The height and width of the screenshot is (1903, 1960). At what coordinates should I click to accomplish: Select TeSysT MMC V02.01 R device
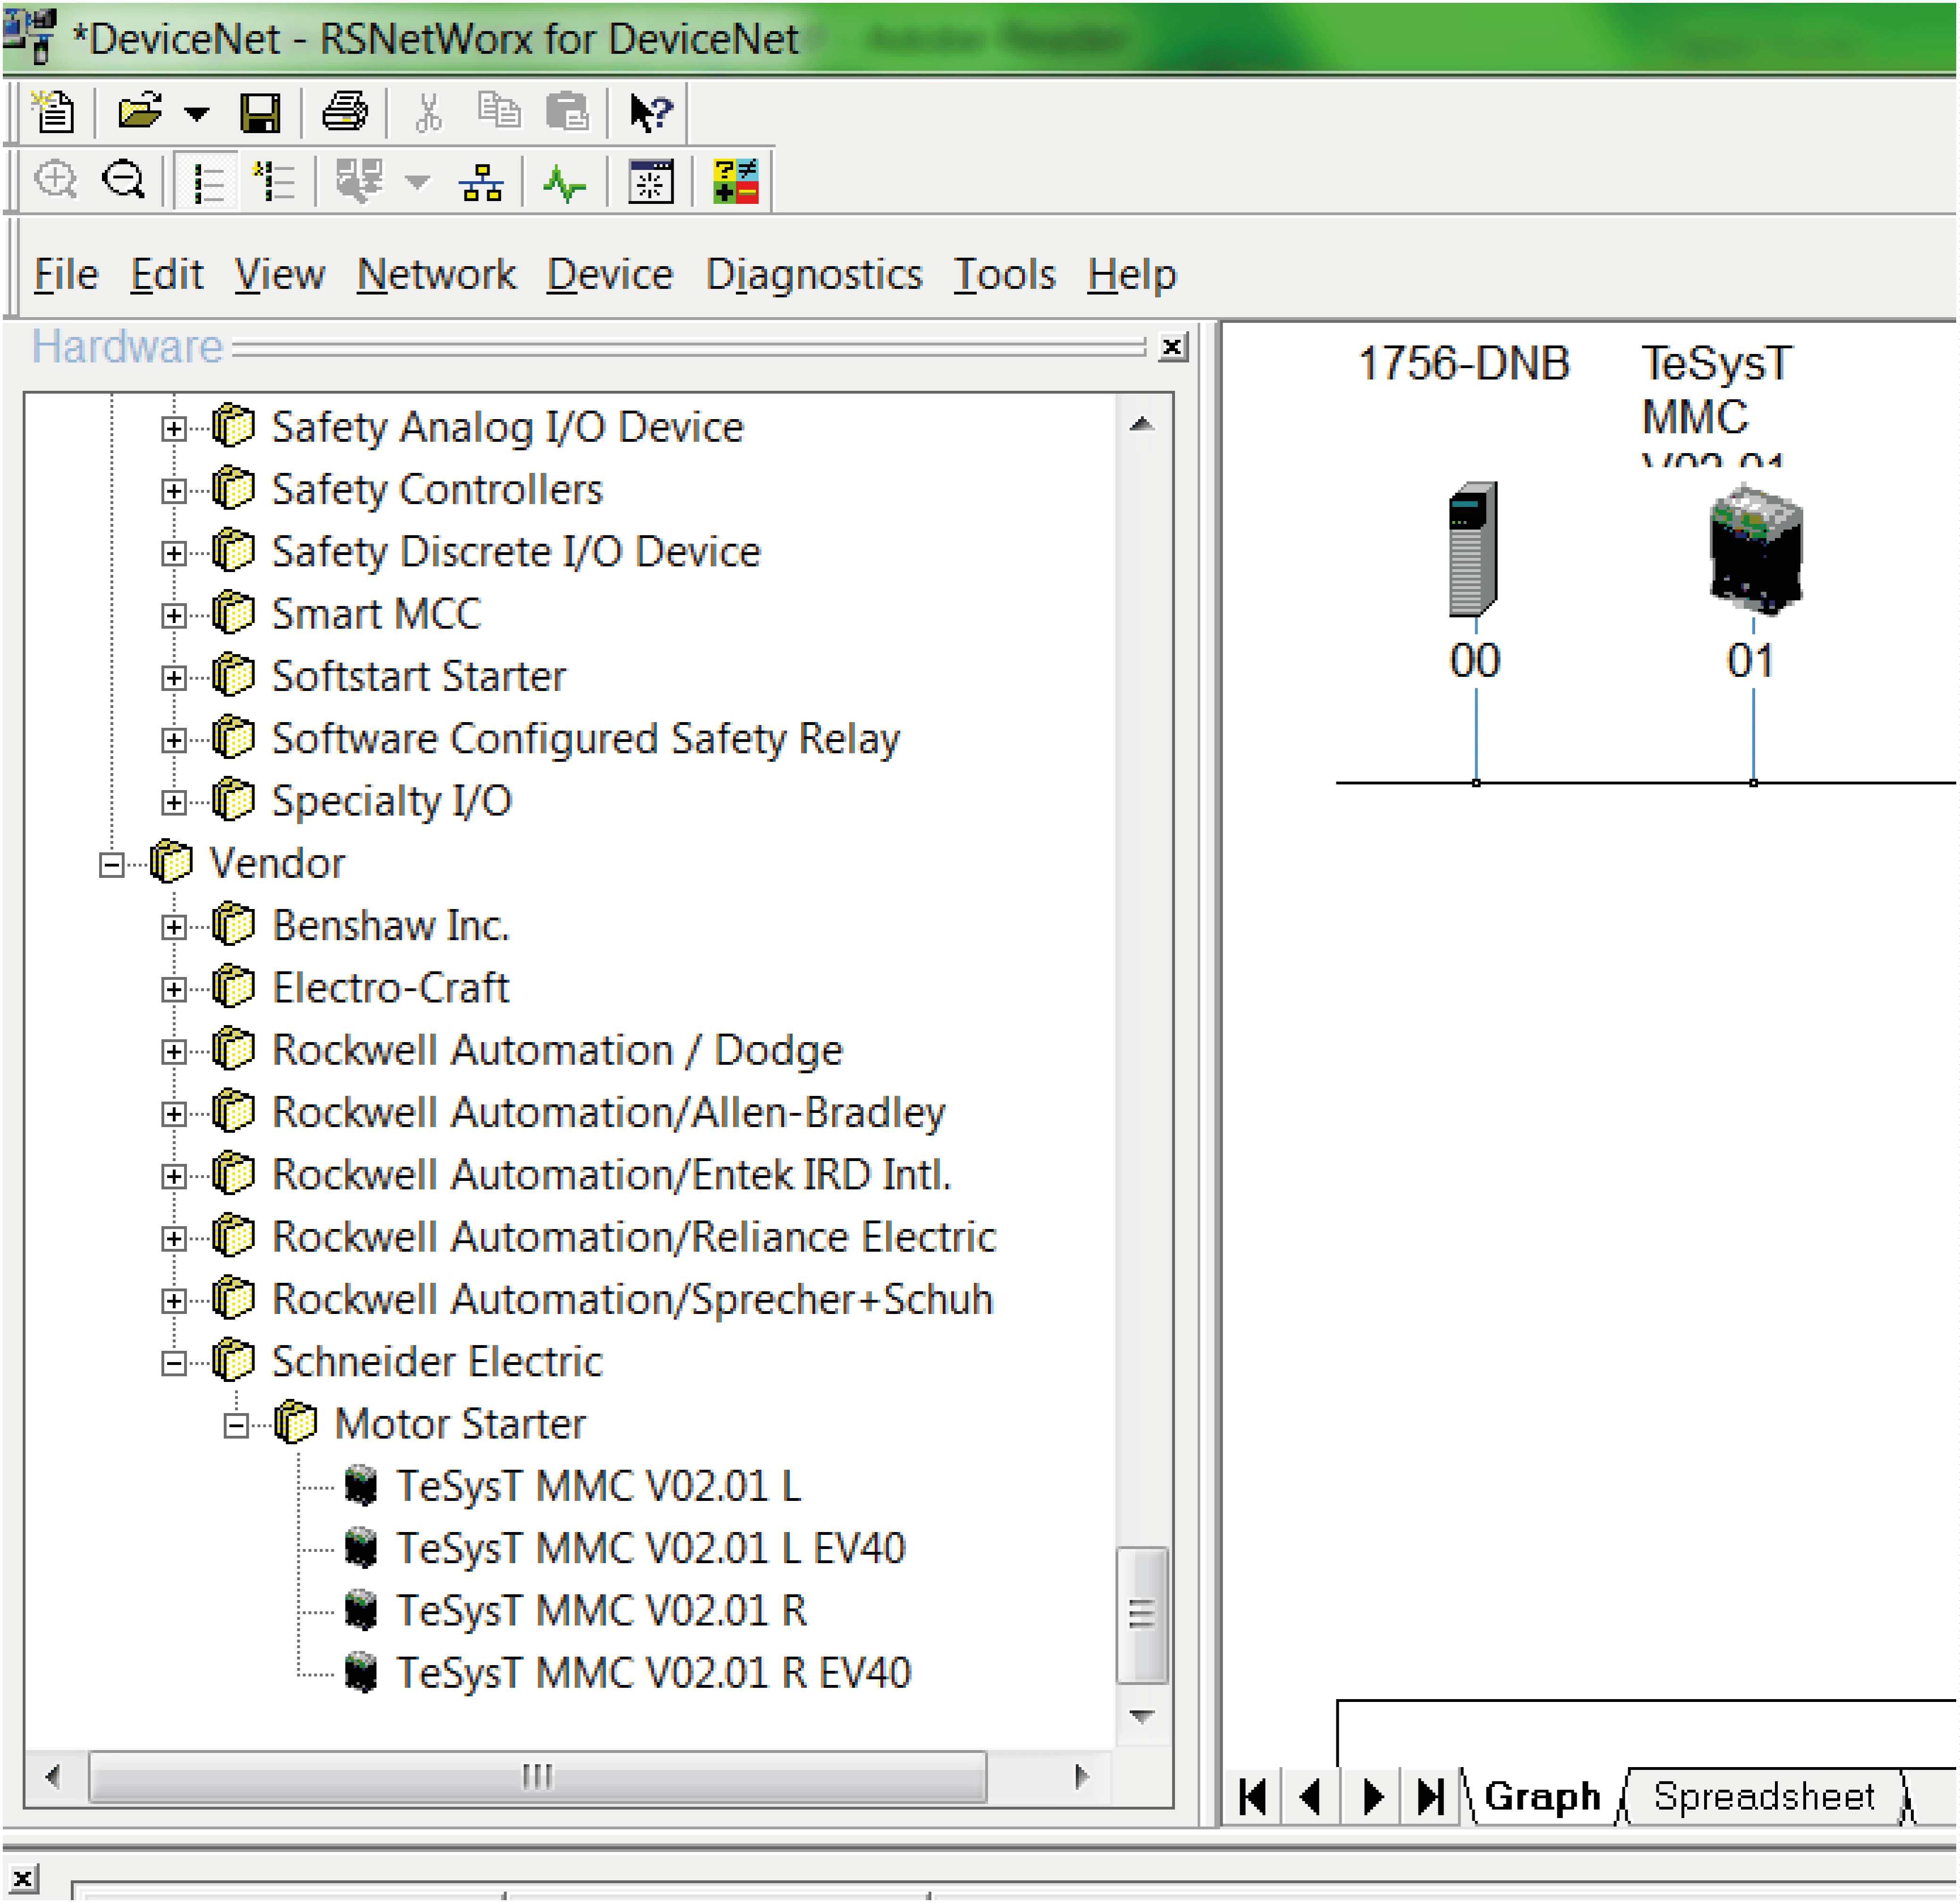[x=601, y=1612]
